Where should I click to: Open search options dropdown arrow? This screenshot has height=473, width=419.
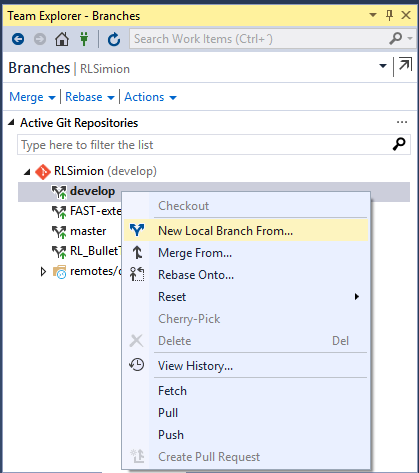410,38
